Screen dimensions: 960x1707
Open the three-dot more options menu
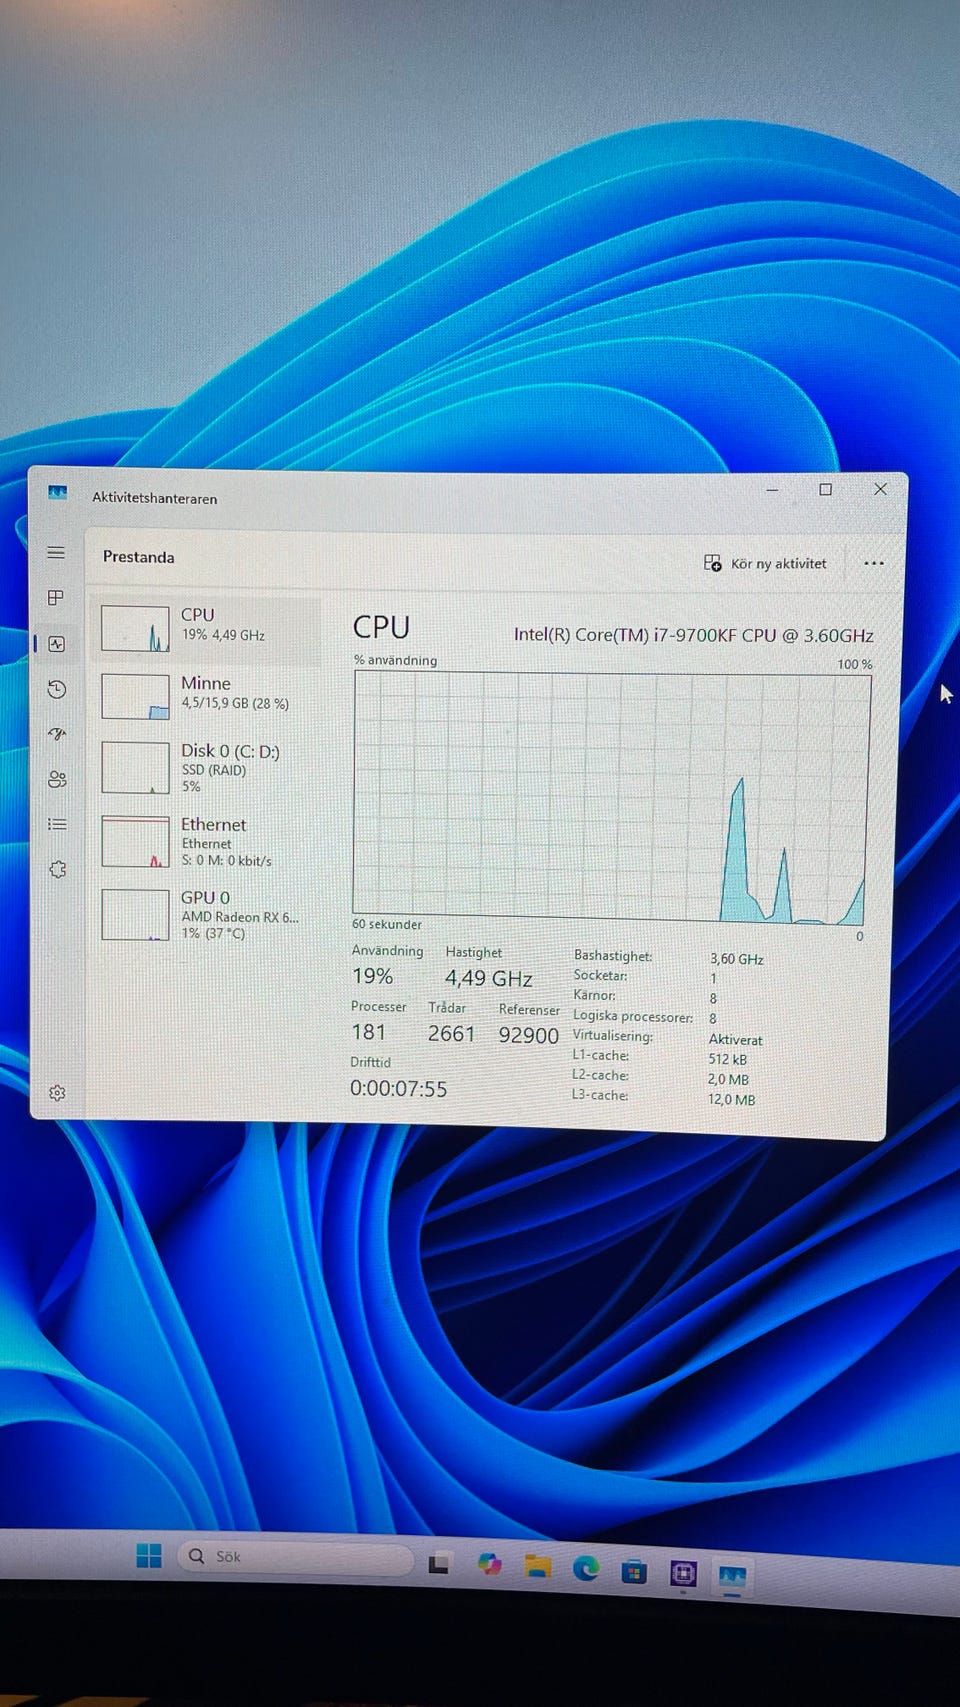[x=873, y=563]
